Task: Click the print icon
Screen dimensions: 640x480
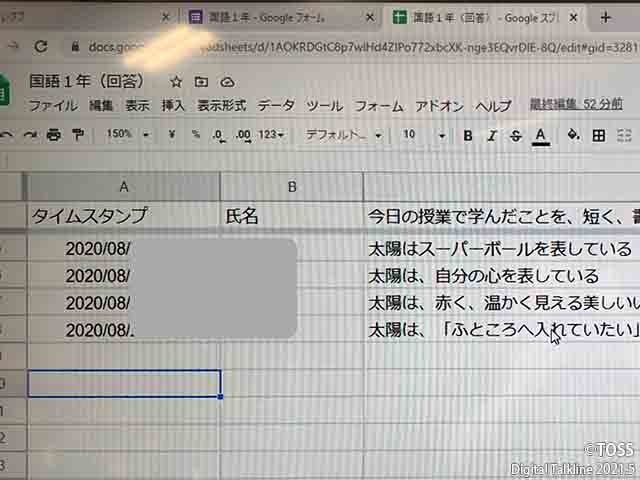Action: coord(54,135)
